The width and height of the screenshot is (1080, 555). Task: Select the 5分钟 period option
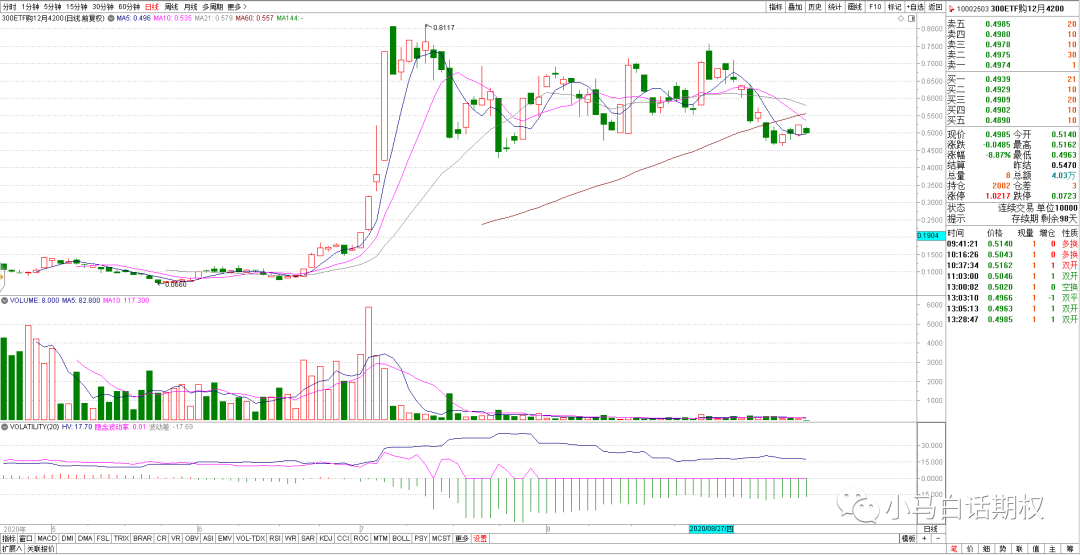pyautogui.click(x=52, y=7)
